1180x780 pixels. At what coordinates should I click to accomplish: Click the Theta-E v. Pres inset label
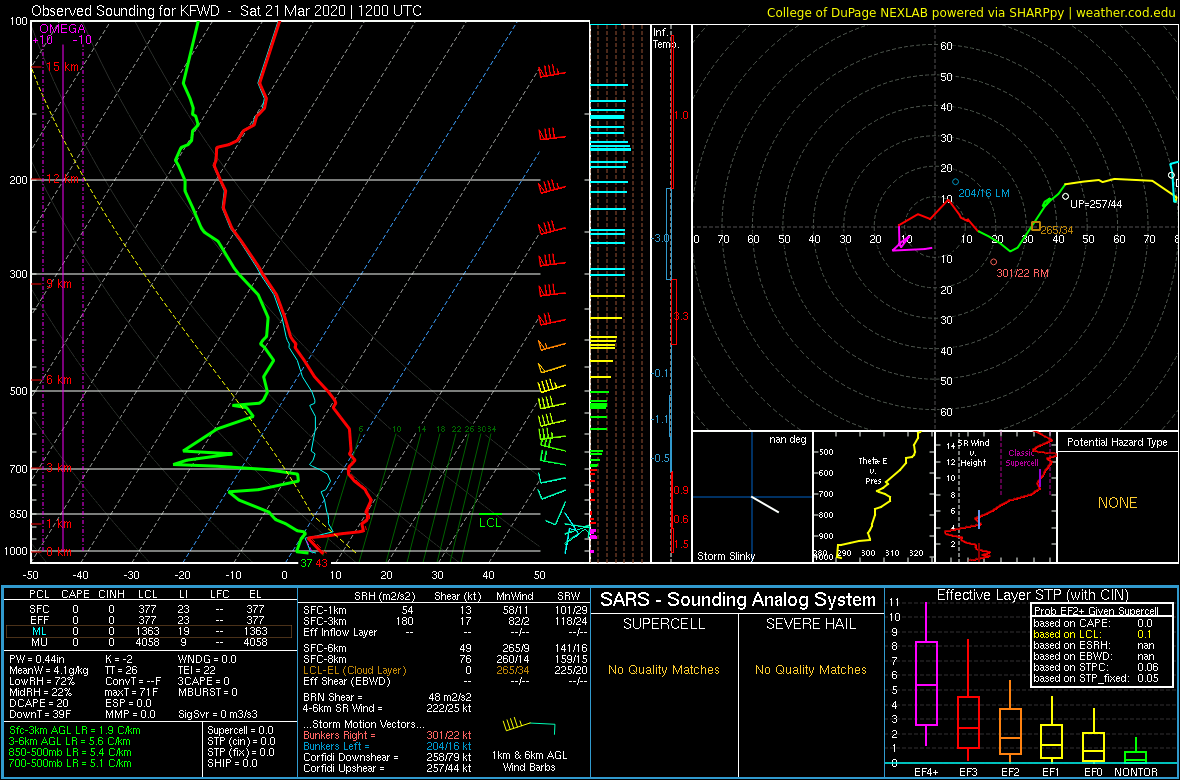874,473
